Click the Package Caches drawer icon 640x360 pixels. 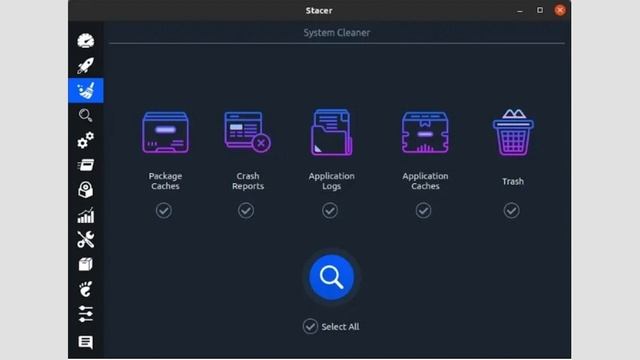pyautogui.click(x=165, y=133)
